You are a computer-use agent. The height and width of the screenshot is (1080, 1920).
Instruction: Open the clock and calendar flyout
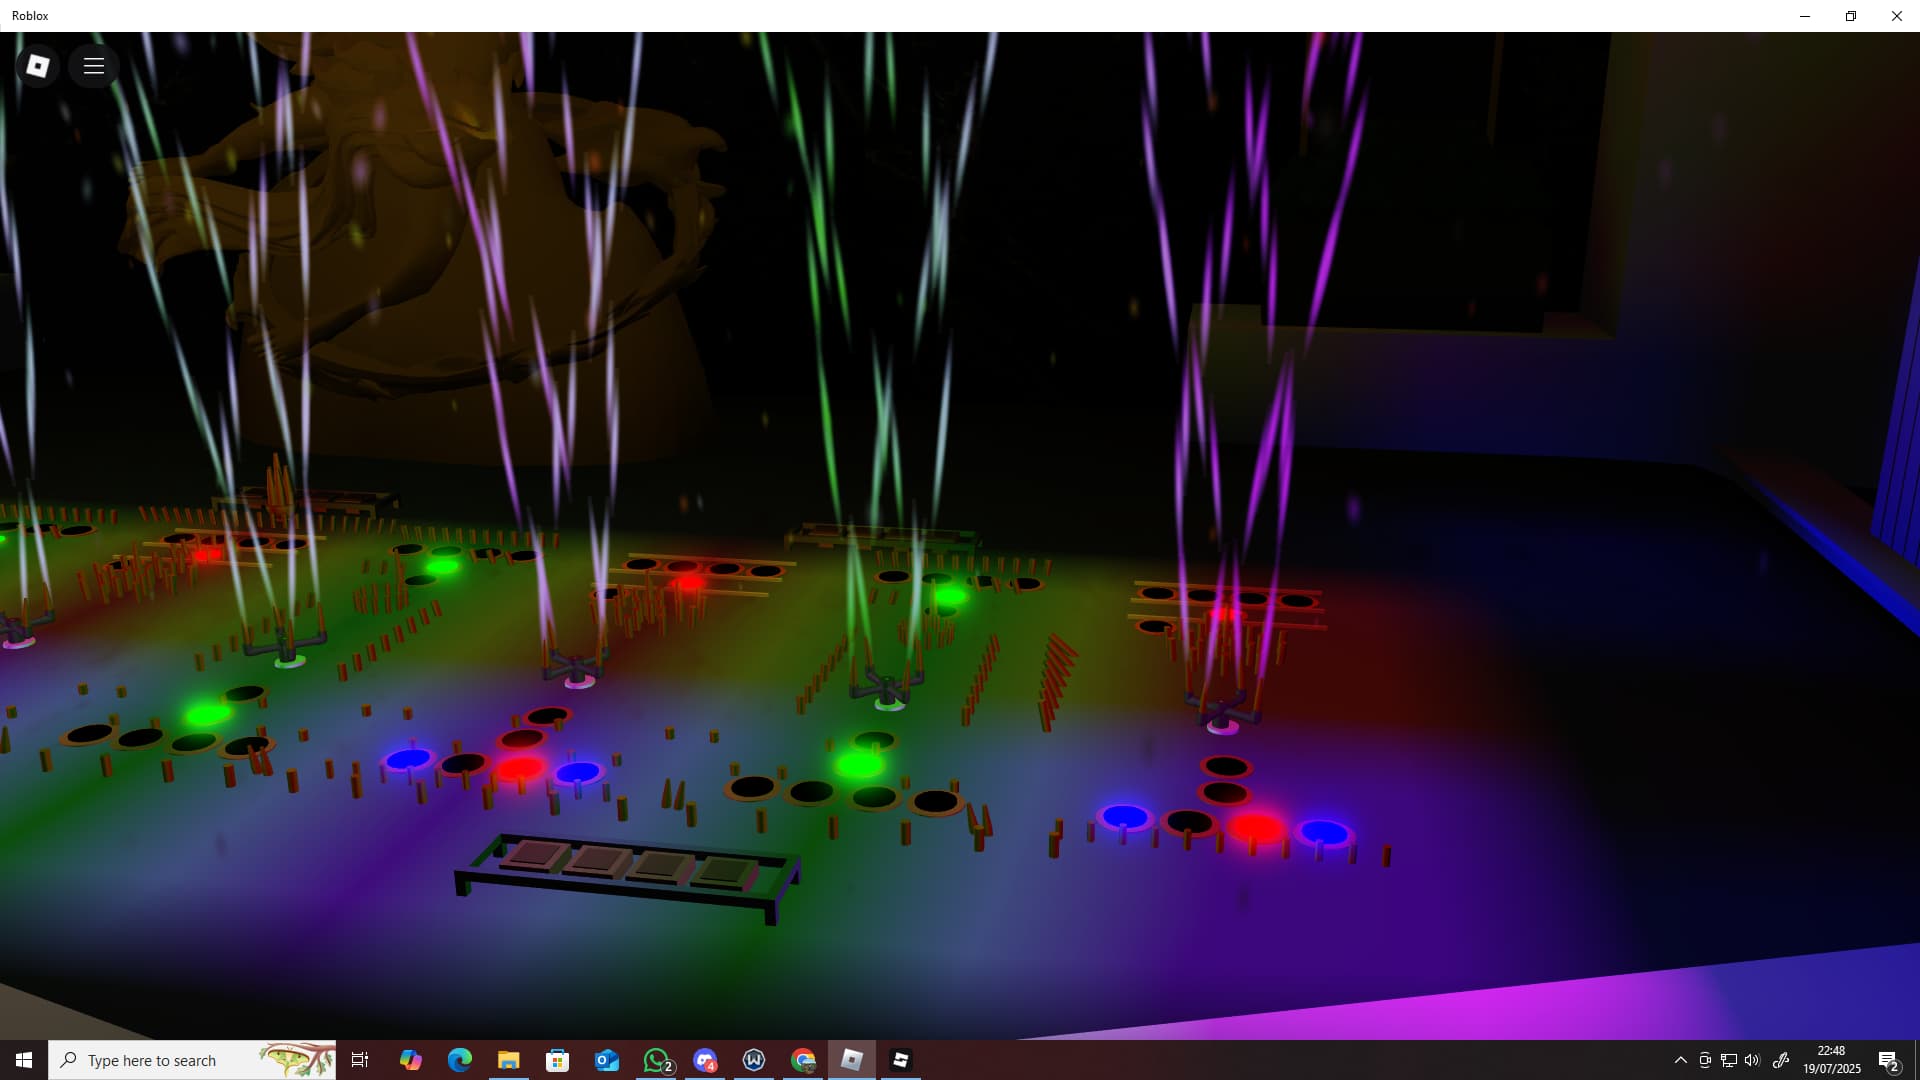tap(1831, 1060)
